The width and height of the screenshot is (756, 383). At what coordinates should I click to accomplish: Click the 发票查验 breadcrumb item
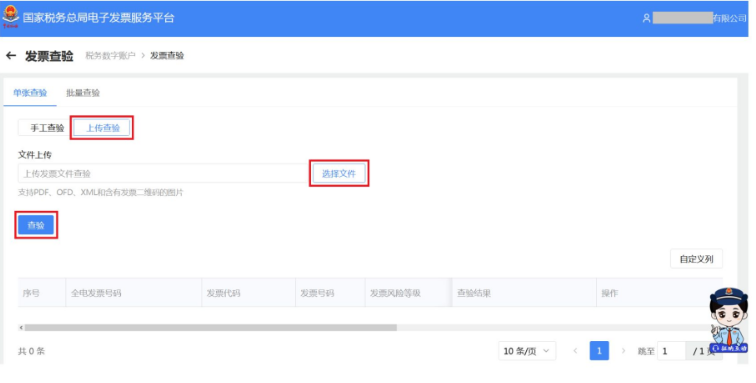(x=167, y=56)
